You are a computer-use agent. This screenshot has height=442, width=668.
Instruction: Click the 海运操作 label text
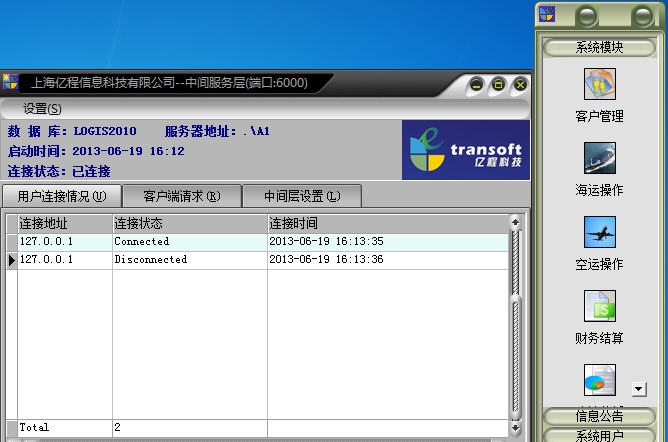click(x=599, y=190)
